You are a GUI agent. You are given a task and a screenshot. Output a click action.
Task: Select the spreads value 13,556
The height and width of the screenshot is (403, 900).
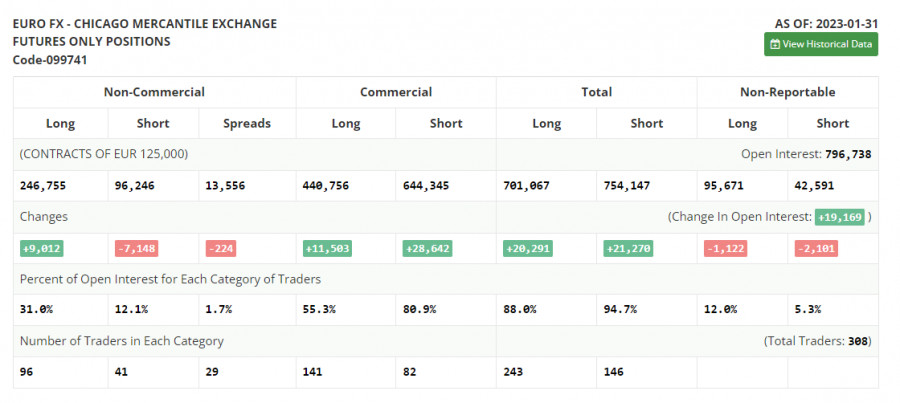point(225,186)
